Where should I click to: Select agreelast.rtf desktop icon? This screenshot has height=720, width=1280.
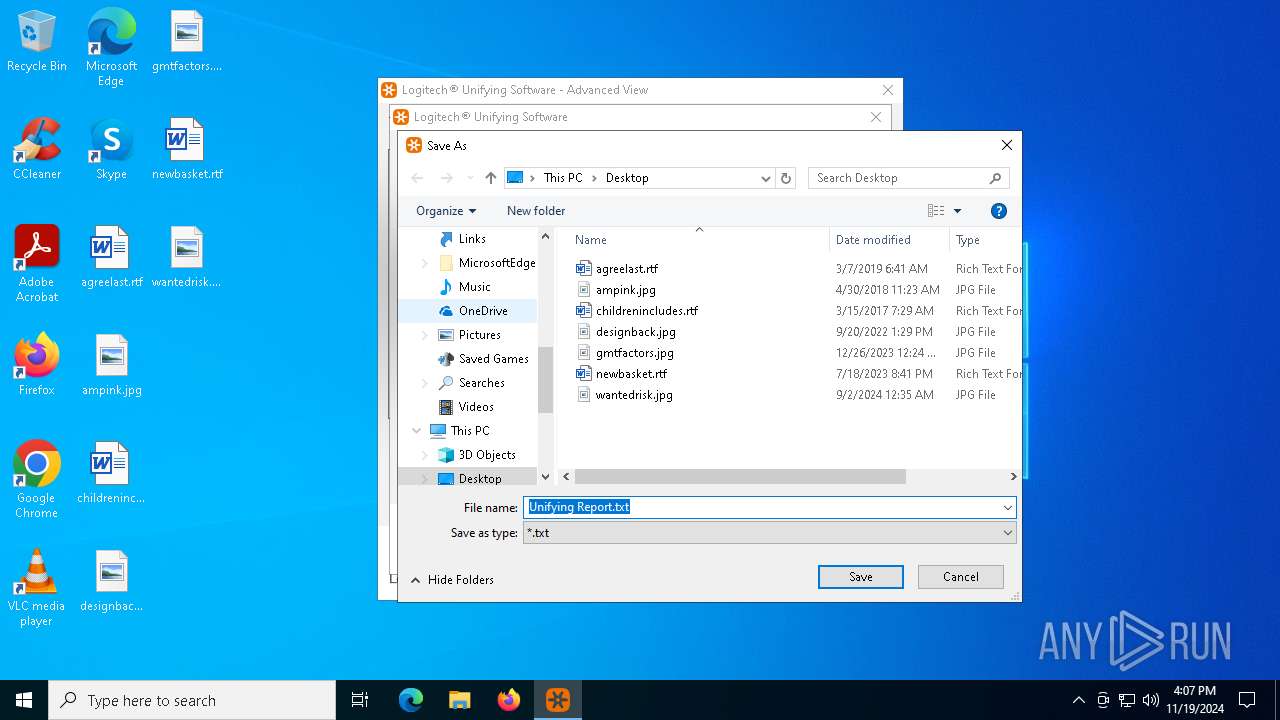pyautogui.click(x=111, y=258)
